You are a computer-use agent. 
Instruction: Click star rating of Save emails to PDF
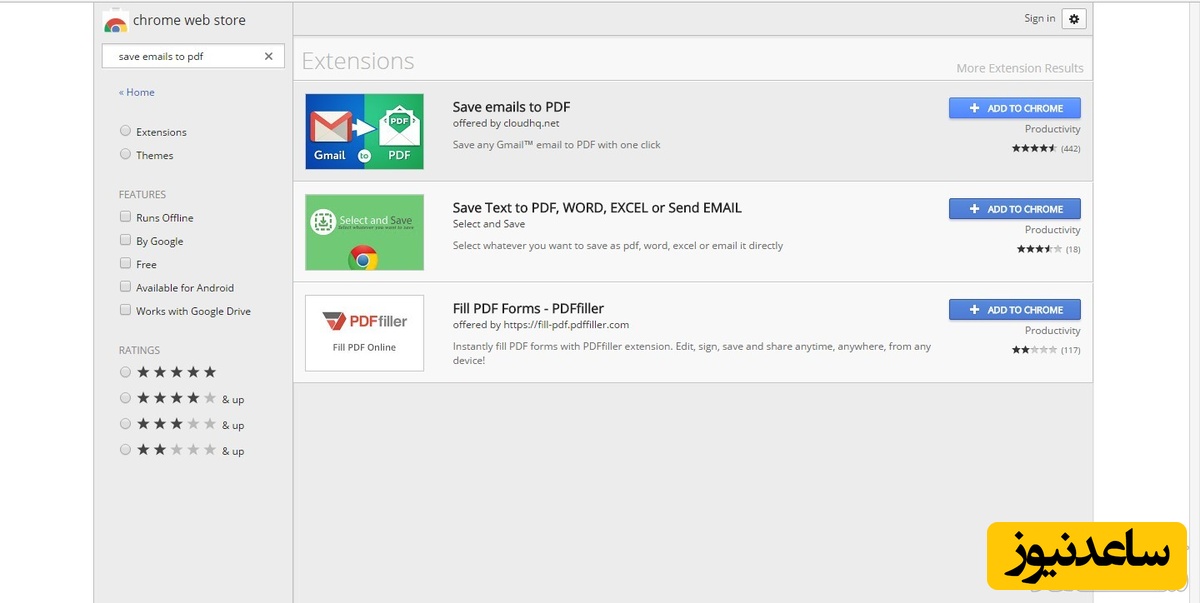pos(1034,148)
